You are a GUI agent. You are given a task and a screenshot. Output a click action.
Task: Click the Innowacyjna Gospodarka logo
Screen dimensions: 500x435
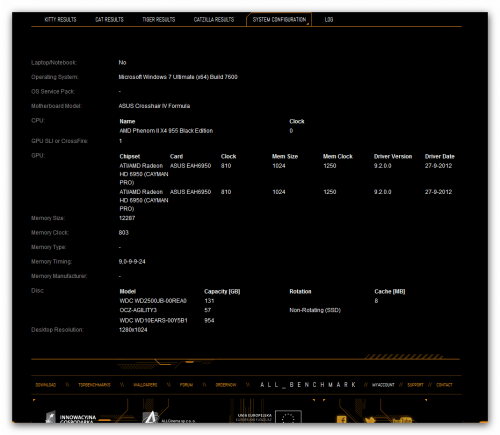click(71, 418)
